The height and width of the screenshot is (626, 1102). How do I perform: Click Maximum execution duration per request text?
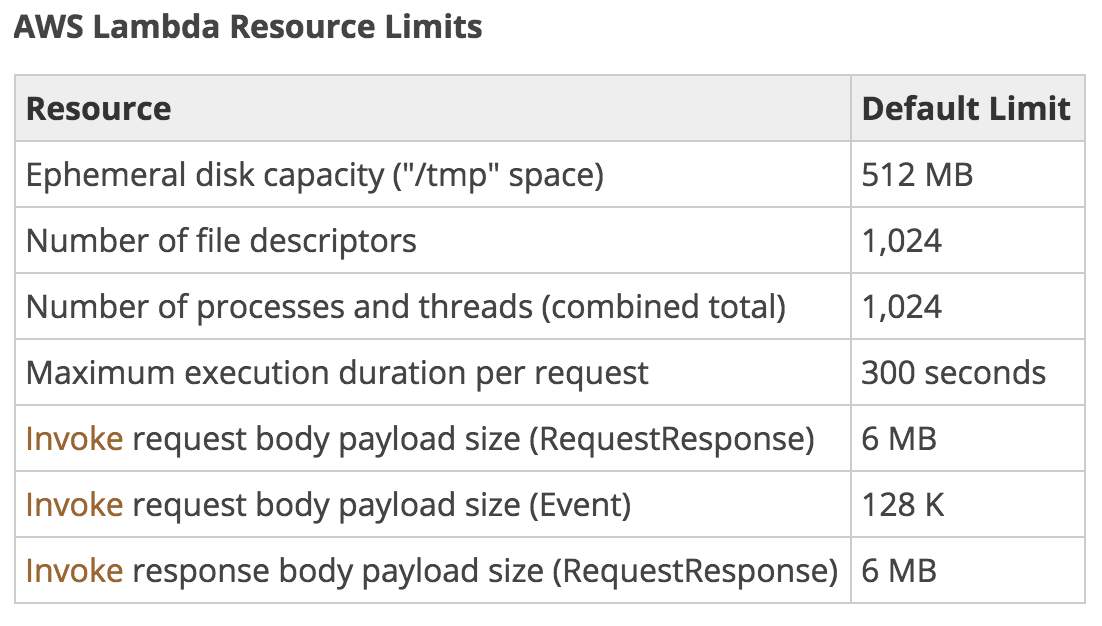(337, 373)
